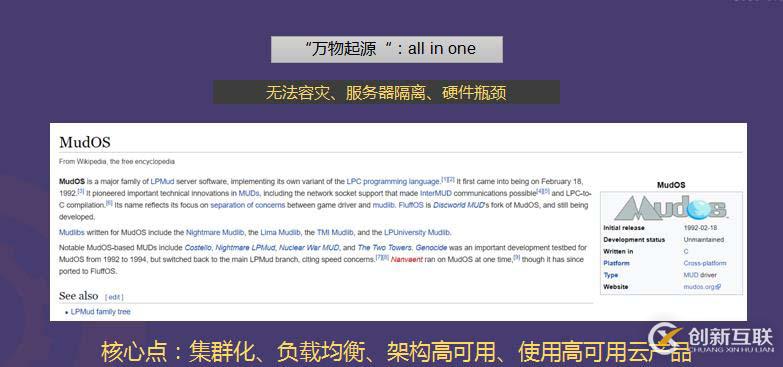This screenshot has width=783, height=367.
Task: Click the edit link beside See also
Action: point(114,297)
